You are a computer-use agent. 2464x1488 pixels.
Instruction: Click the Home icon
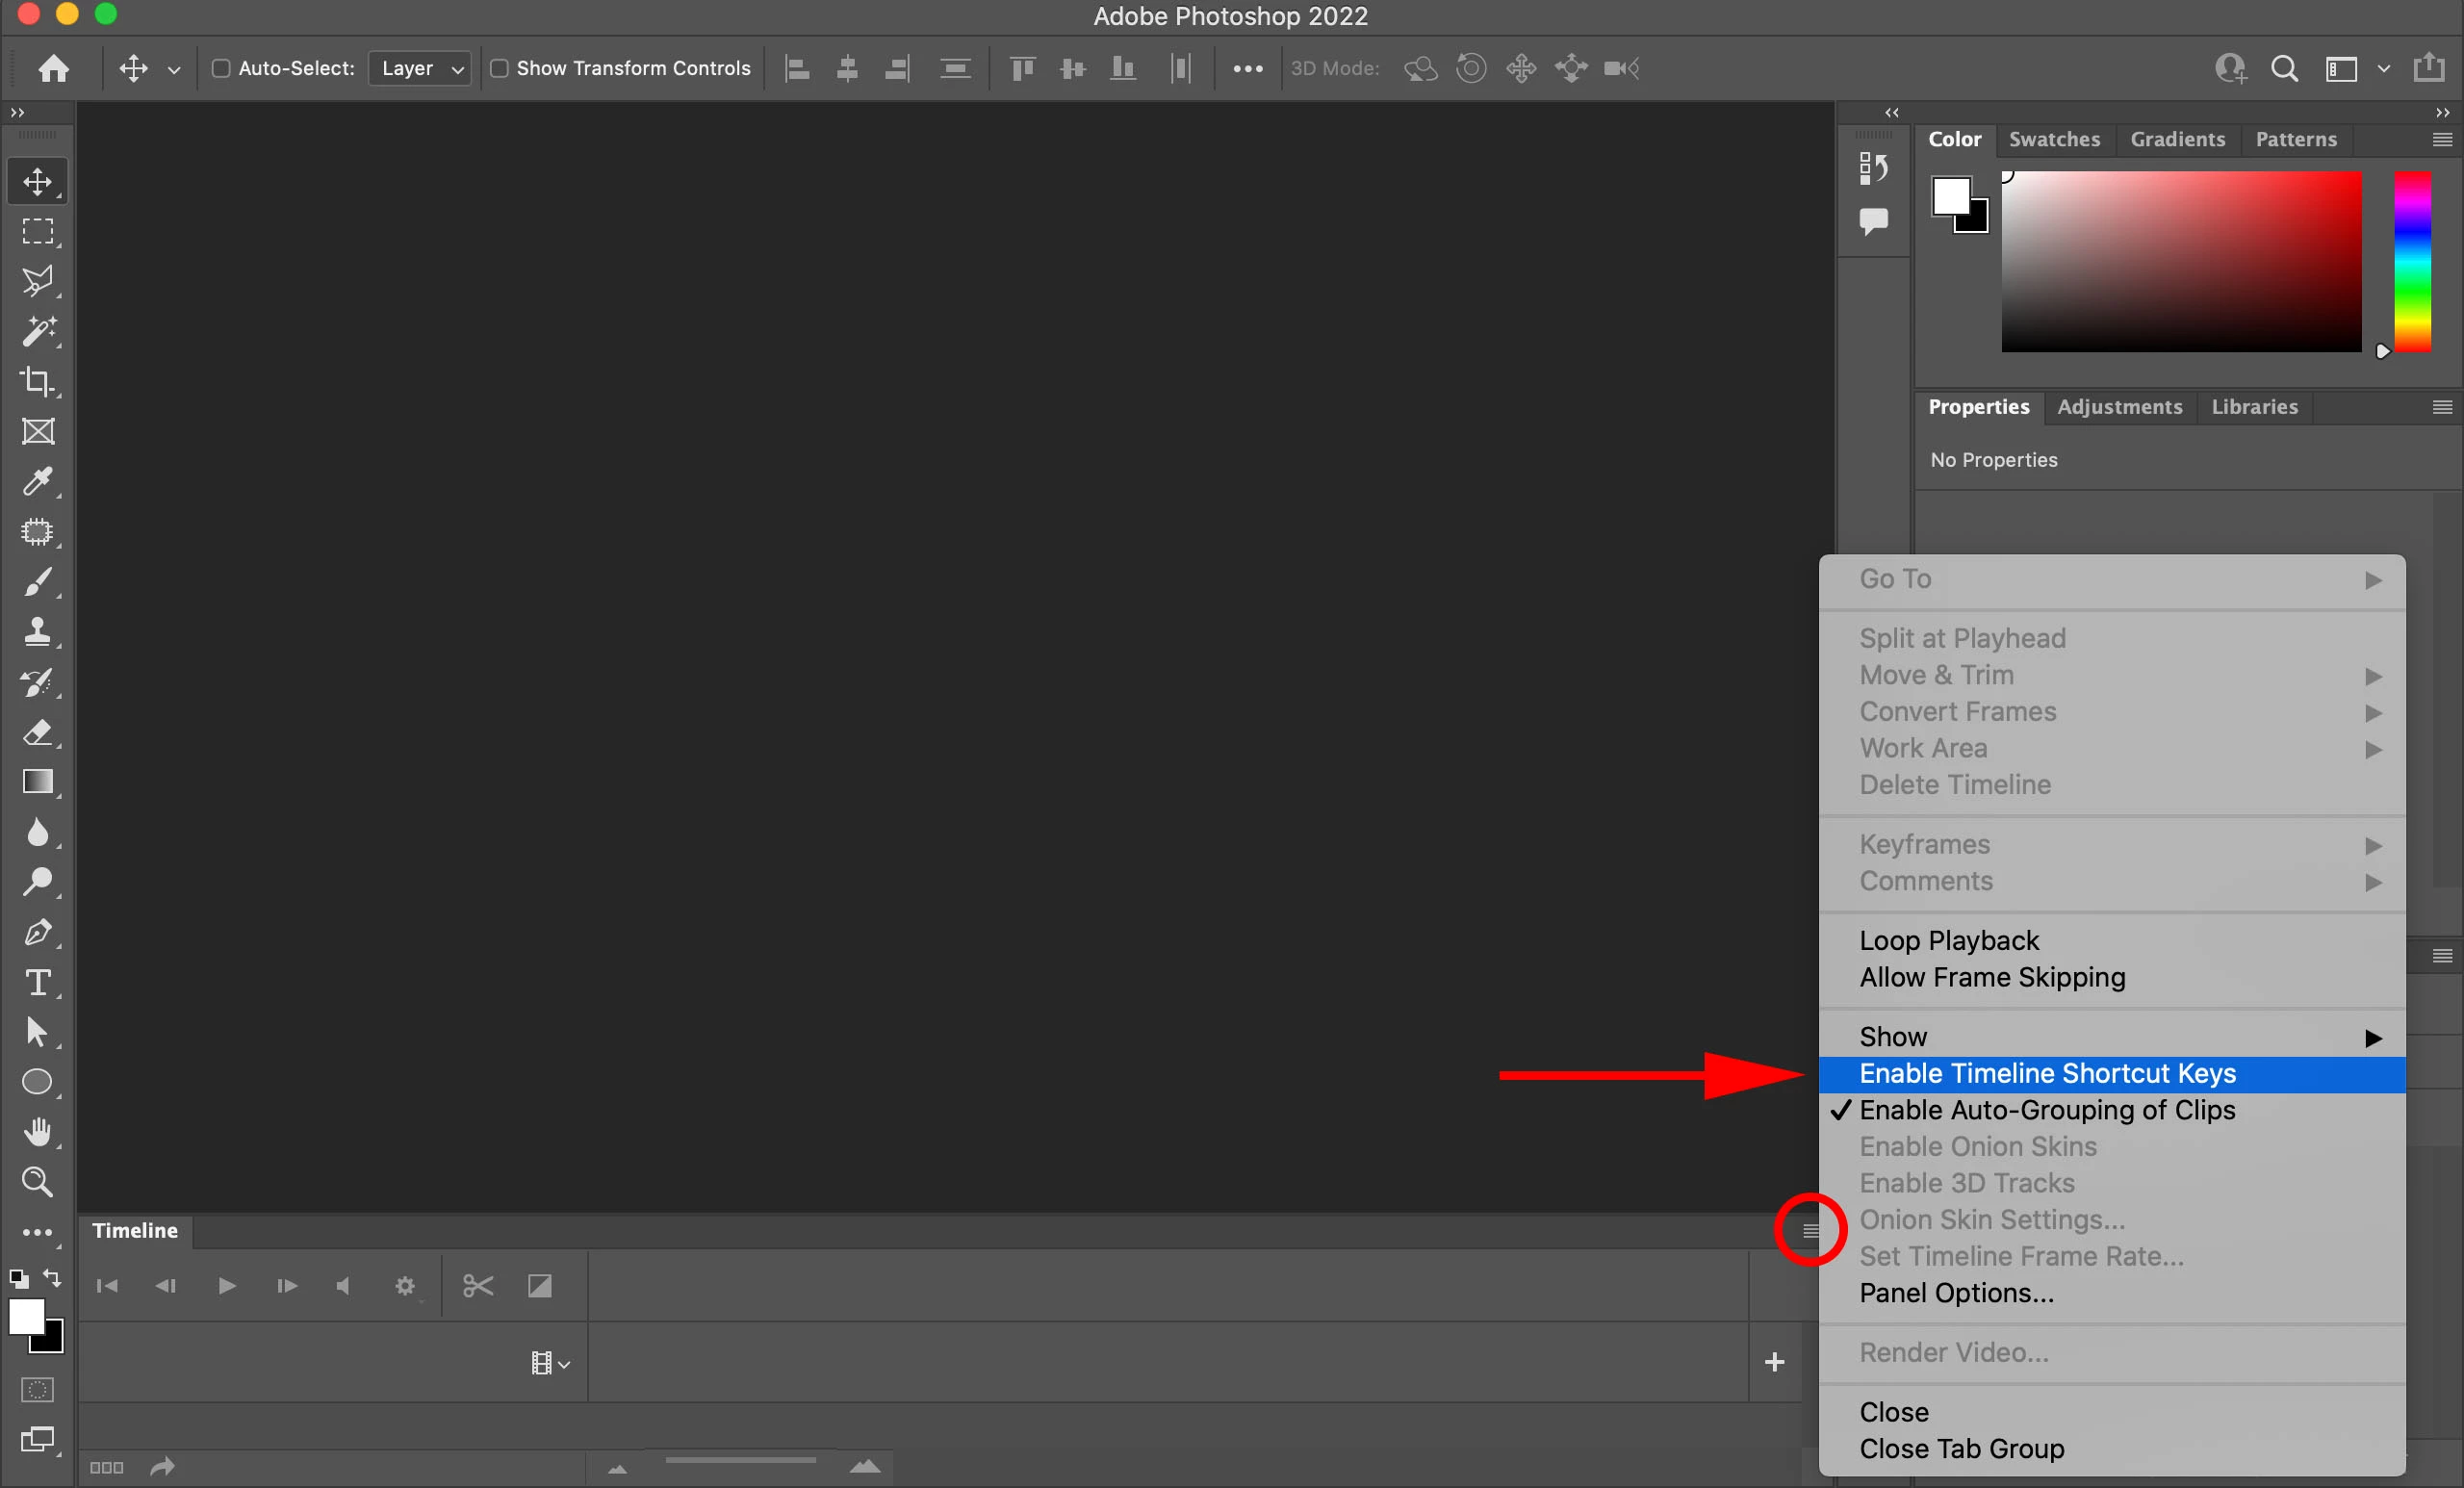(x=54, y=68)
